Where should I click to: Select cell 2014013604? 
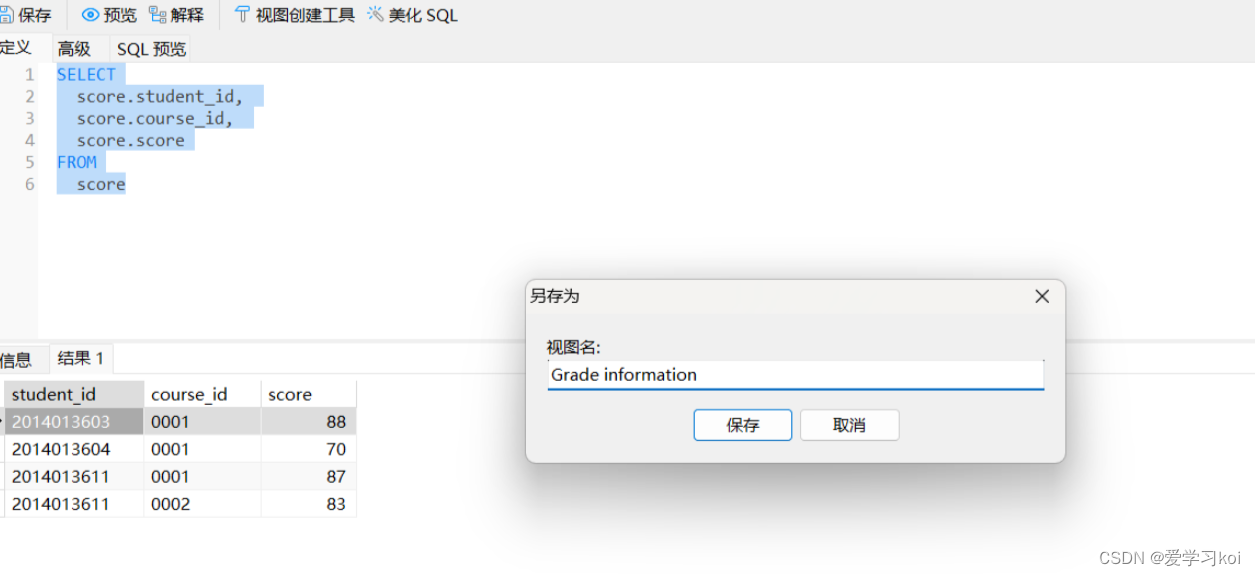74,449
